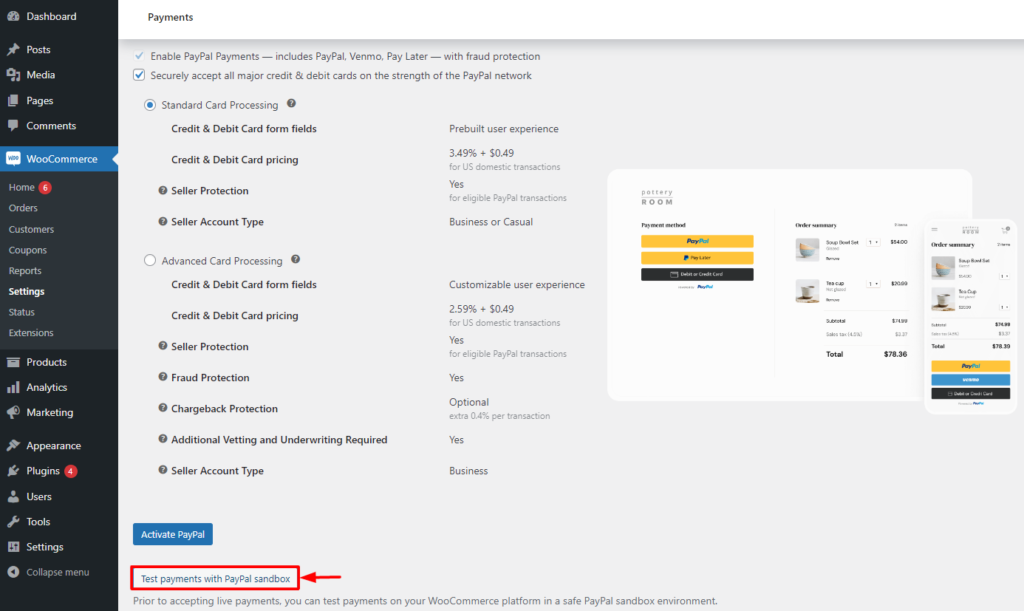Select the WooCommerce logo icon
This screenshot has width=1024, height=611.
click(14, 158)
